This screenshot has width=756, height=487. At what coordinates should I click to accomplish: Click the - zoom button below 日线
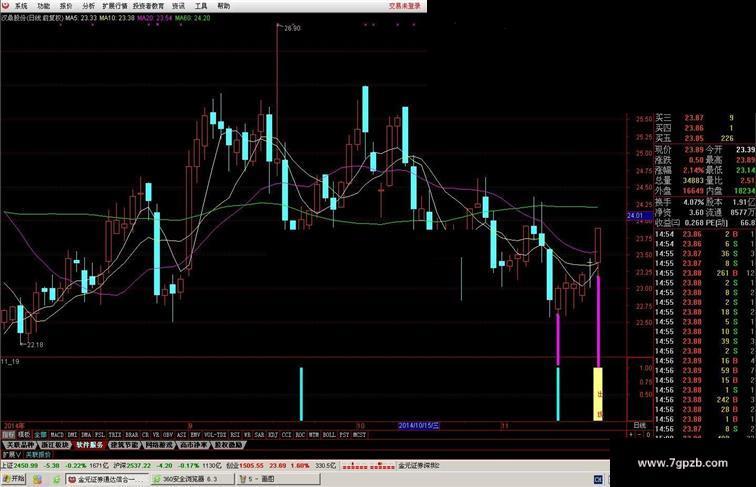[640, 434]
